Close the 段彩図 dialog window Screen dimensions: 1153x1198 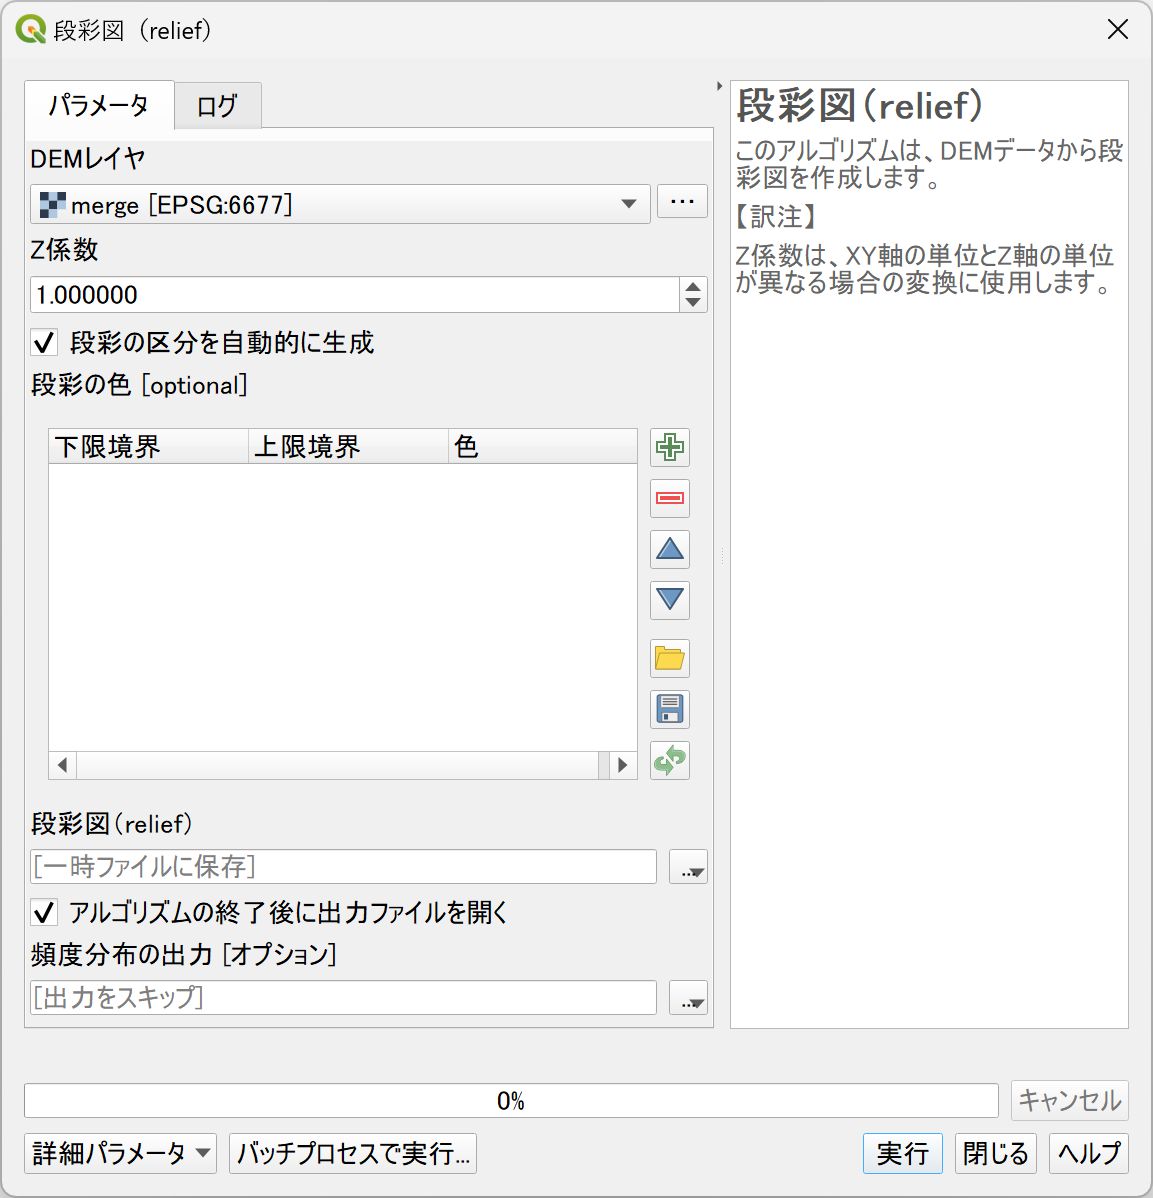coord(1118,29)
